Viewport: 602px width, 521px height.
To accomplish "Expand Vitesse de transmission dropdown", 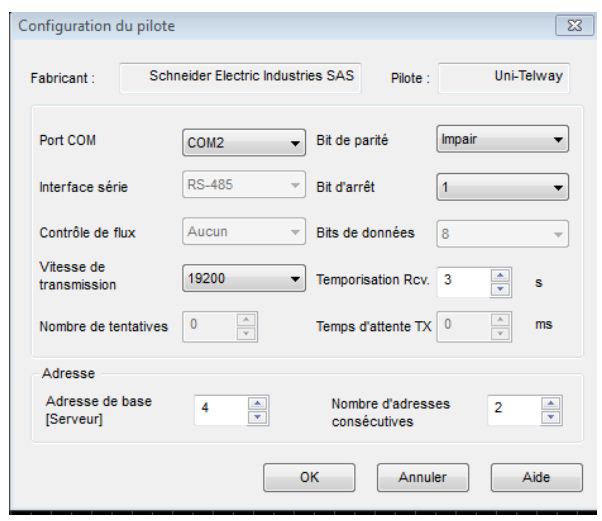I will pyautogui.click(x=244, y=279).
